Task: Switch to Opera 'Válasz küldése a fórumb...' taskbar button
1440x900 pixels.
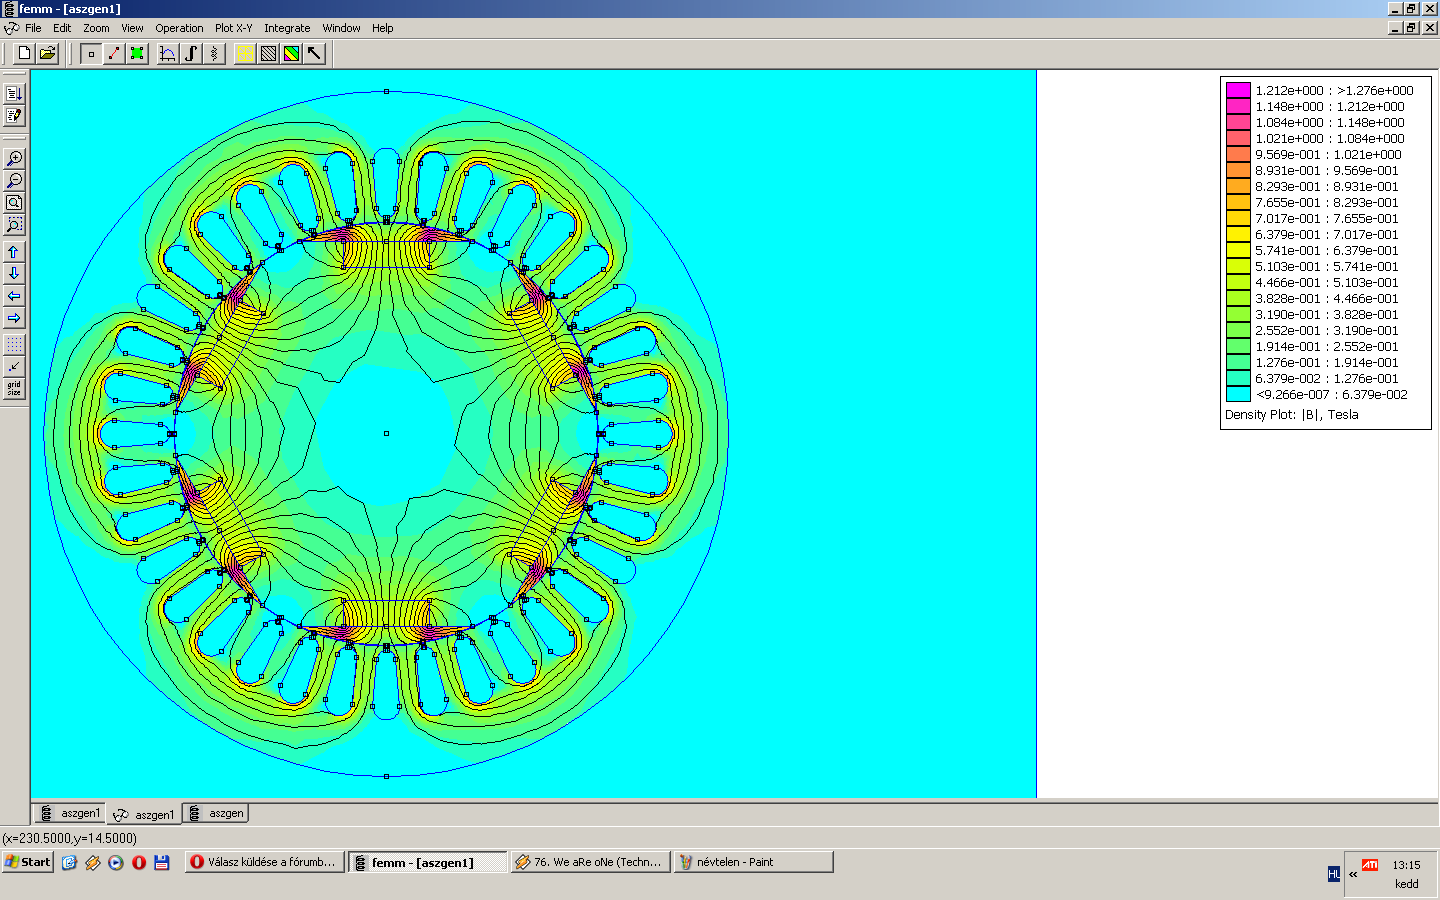Action: pyautogui.click(x=265, y=862)
